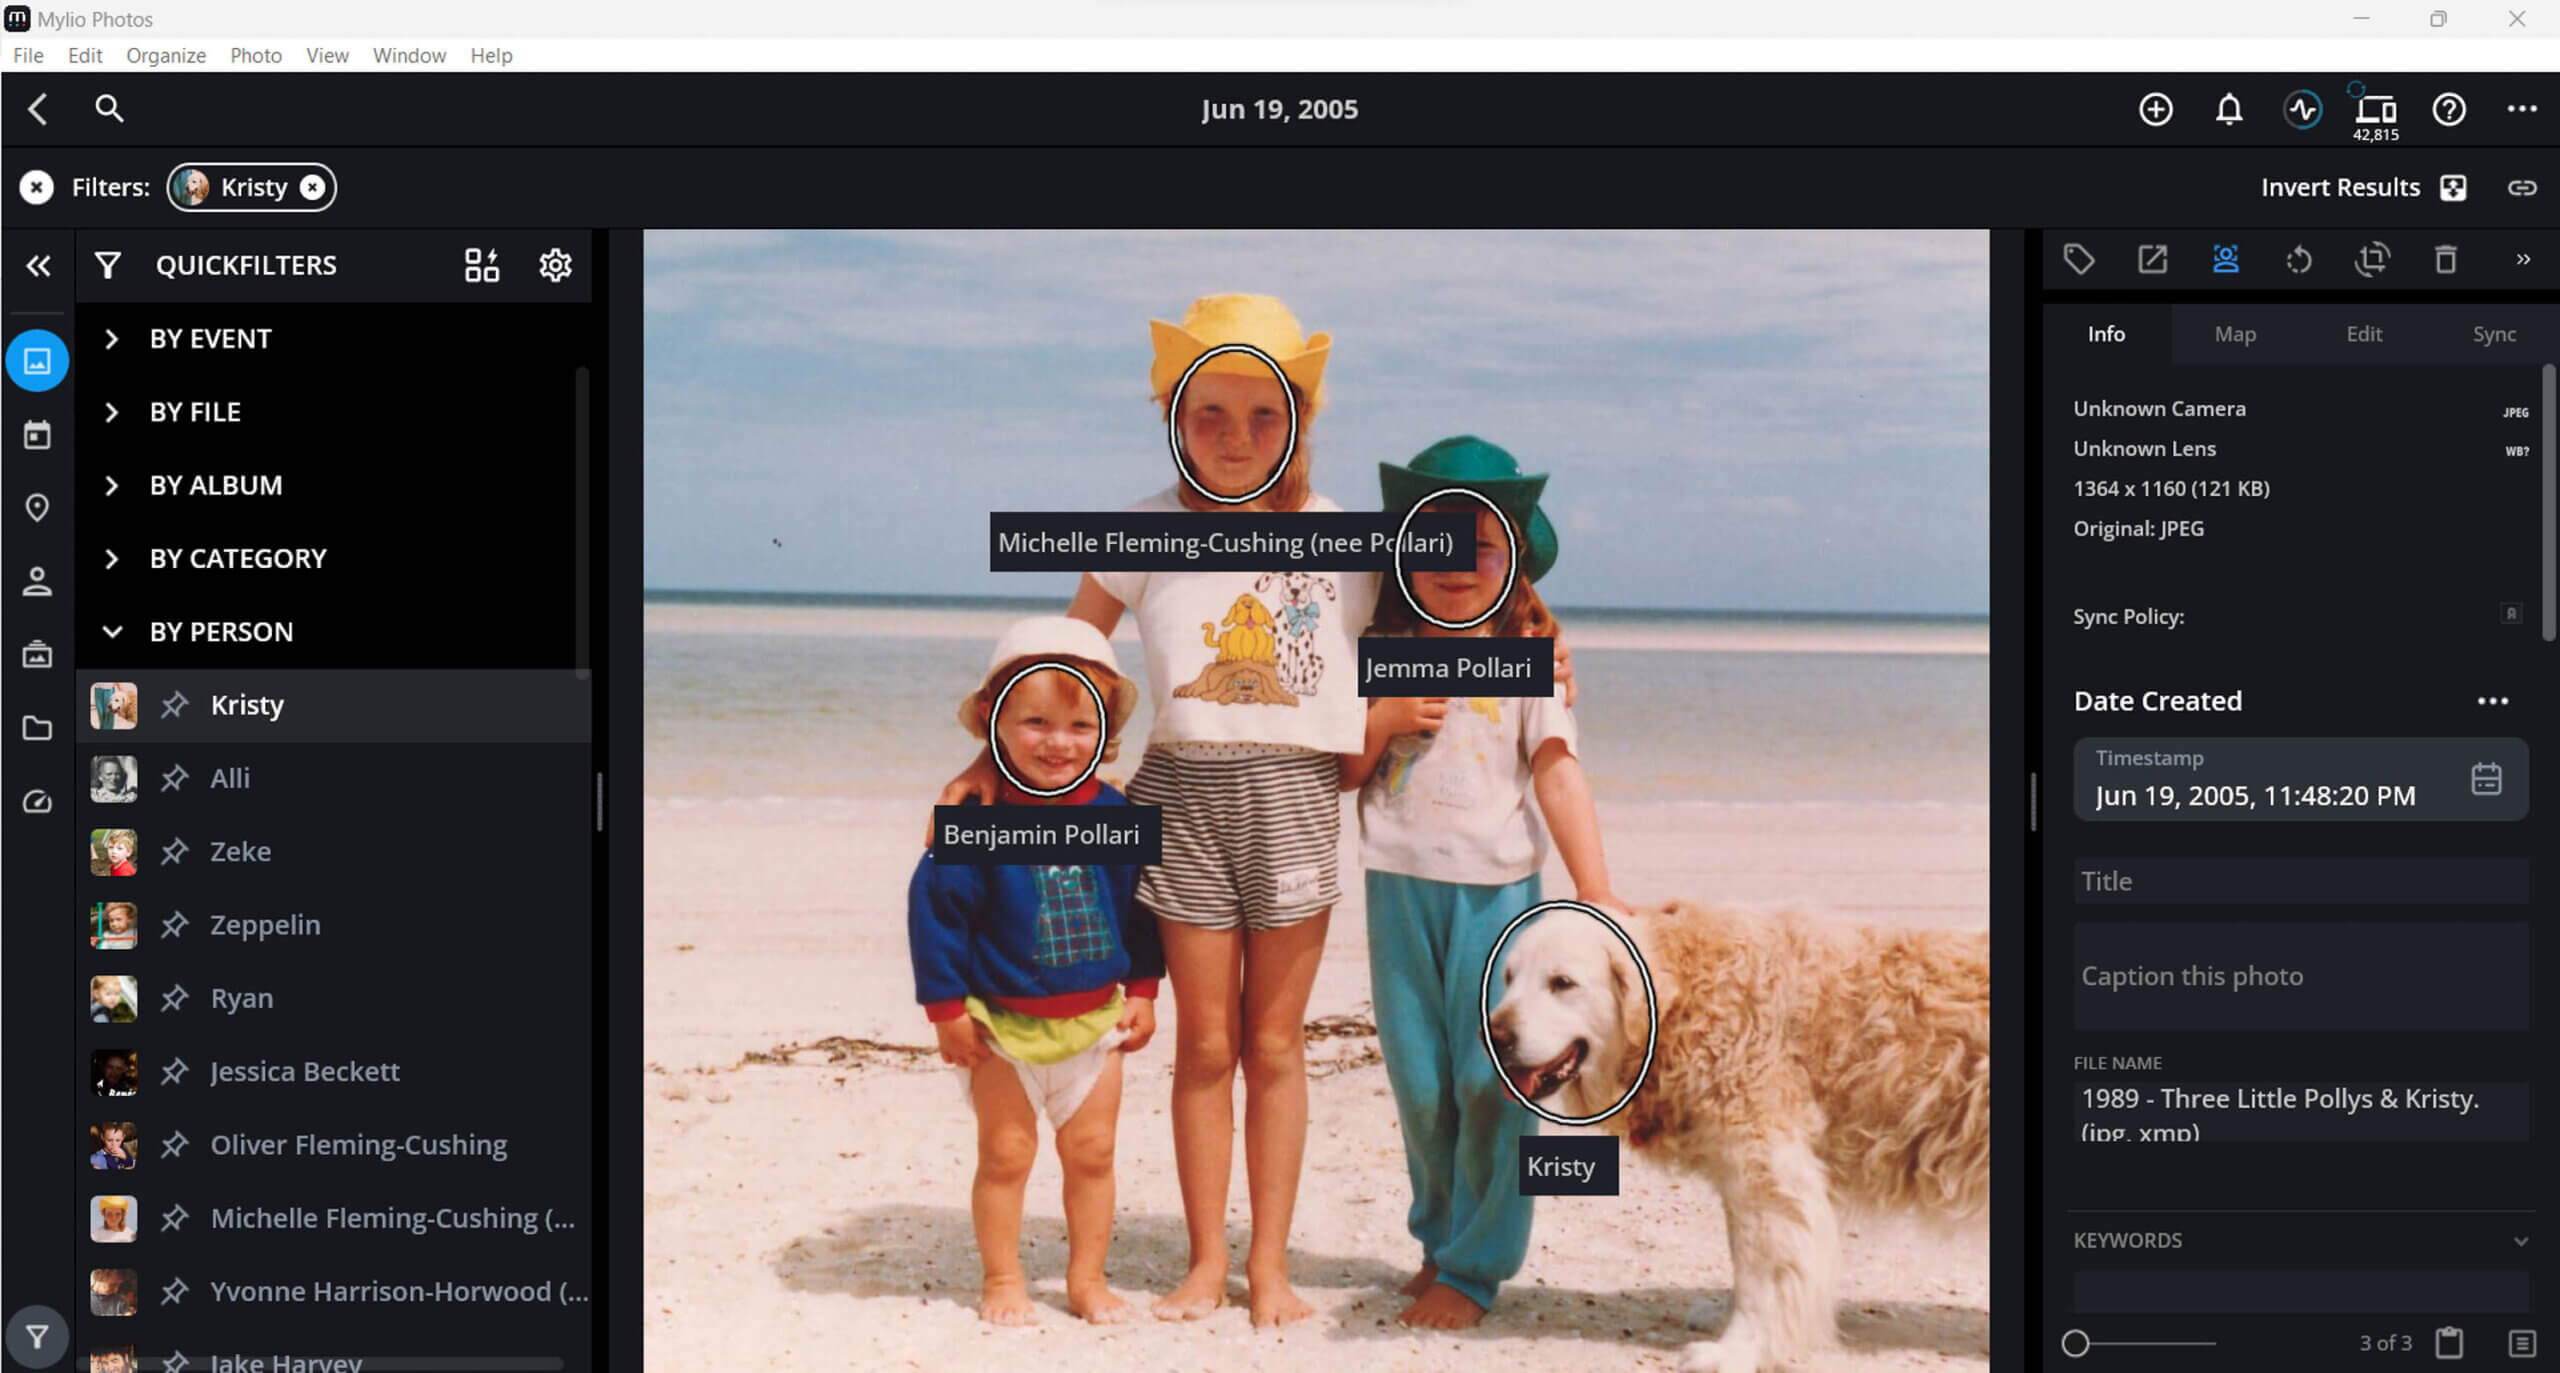Image resolution: width=2560 pixels, height=1373 pixels.
Task: Click the notifications bell icon
Action: pyautogui.click(x=2228, y=109)
